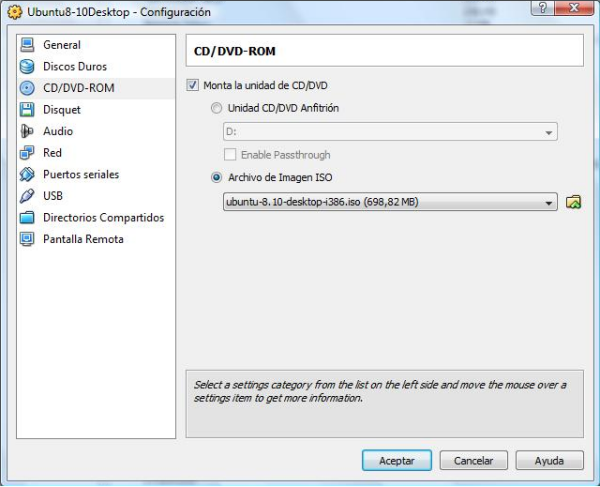Select the Discos Duros hard disk icon
This screenshot has height=487, width=600.
27,67
